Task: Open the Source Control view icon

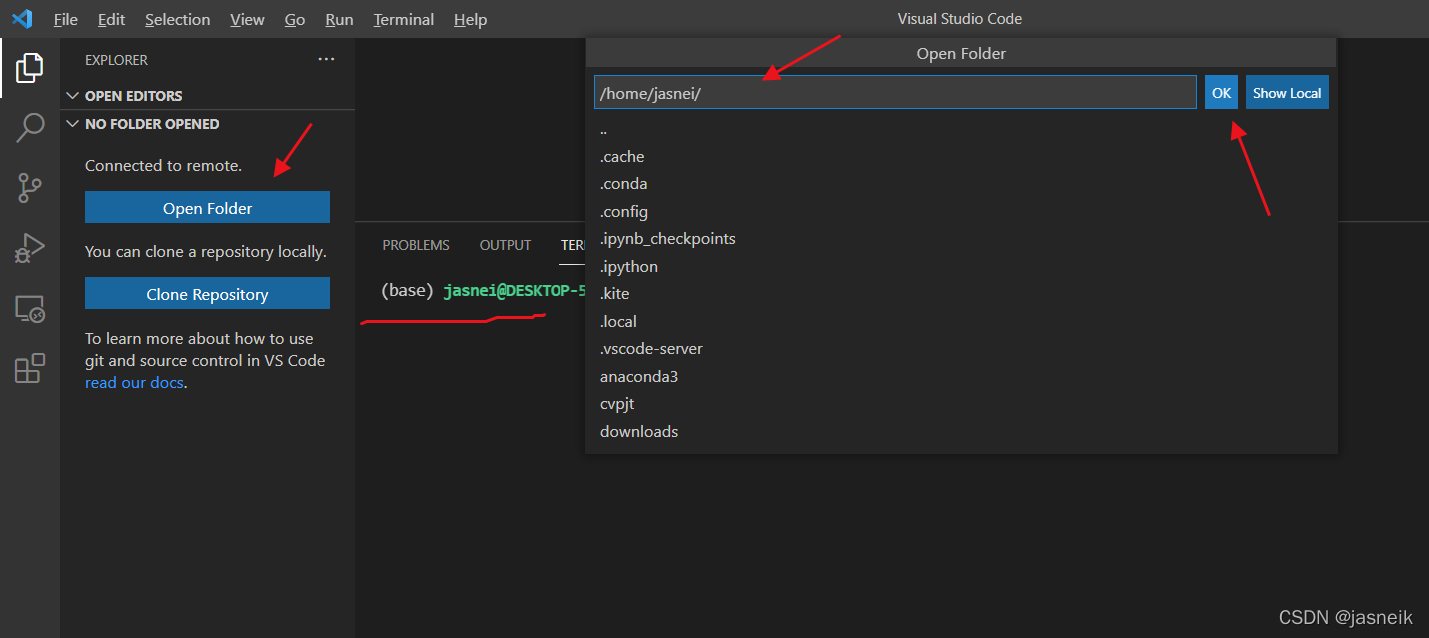Action: coord(30,187)
